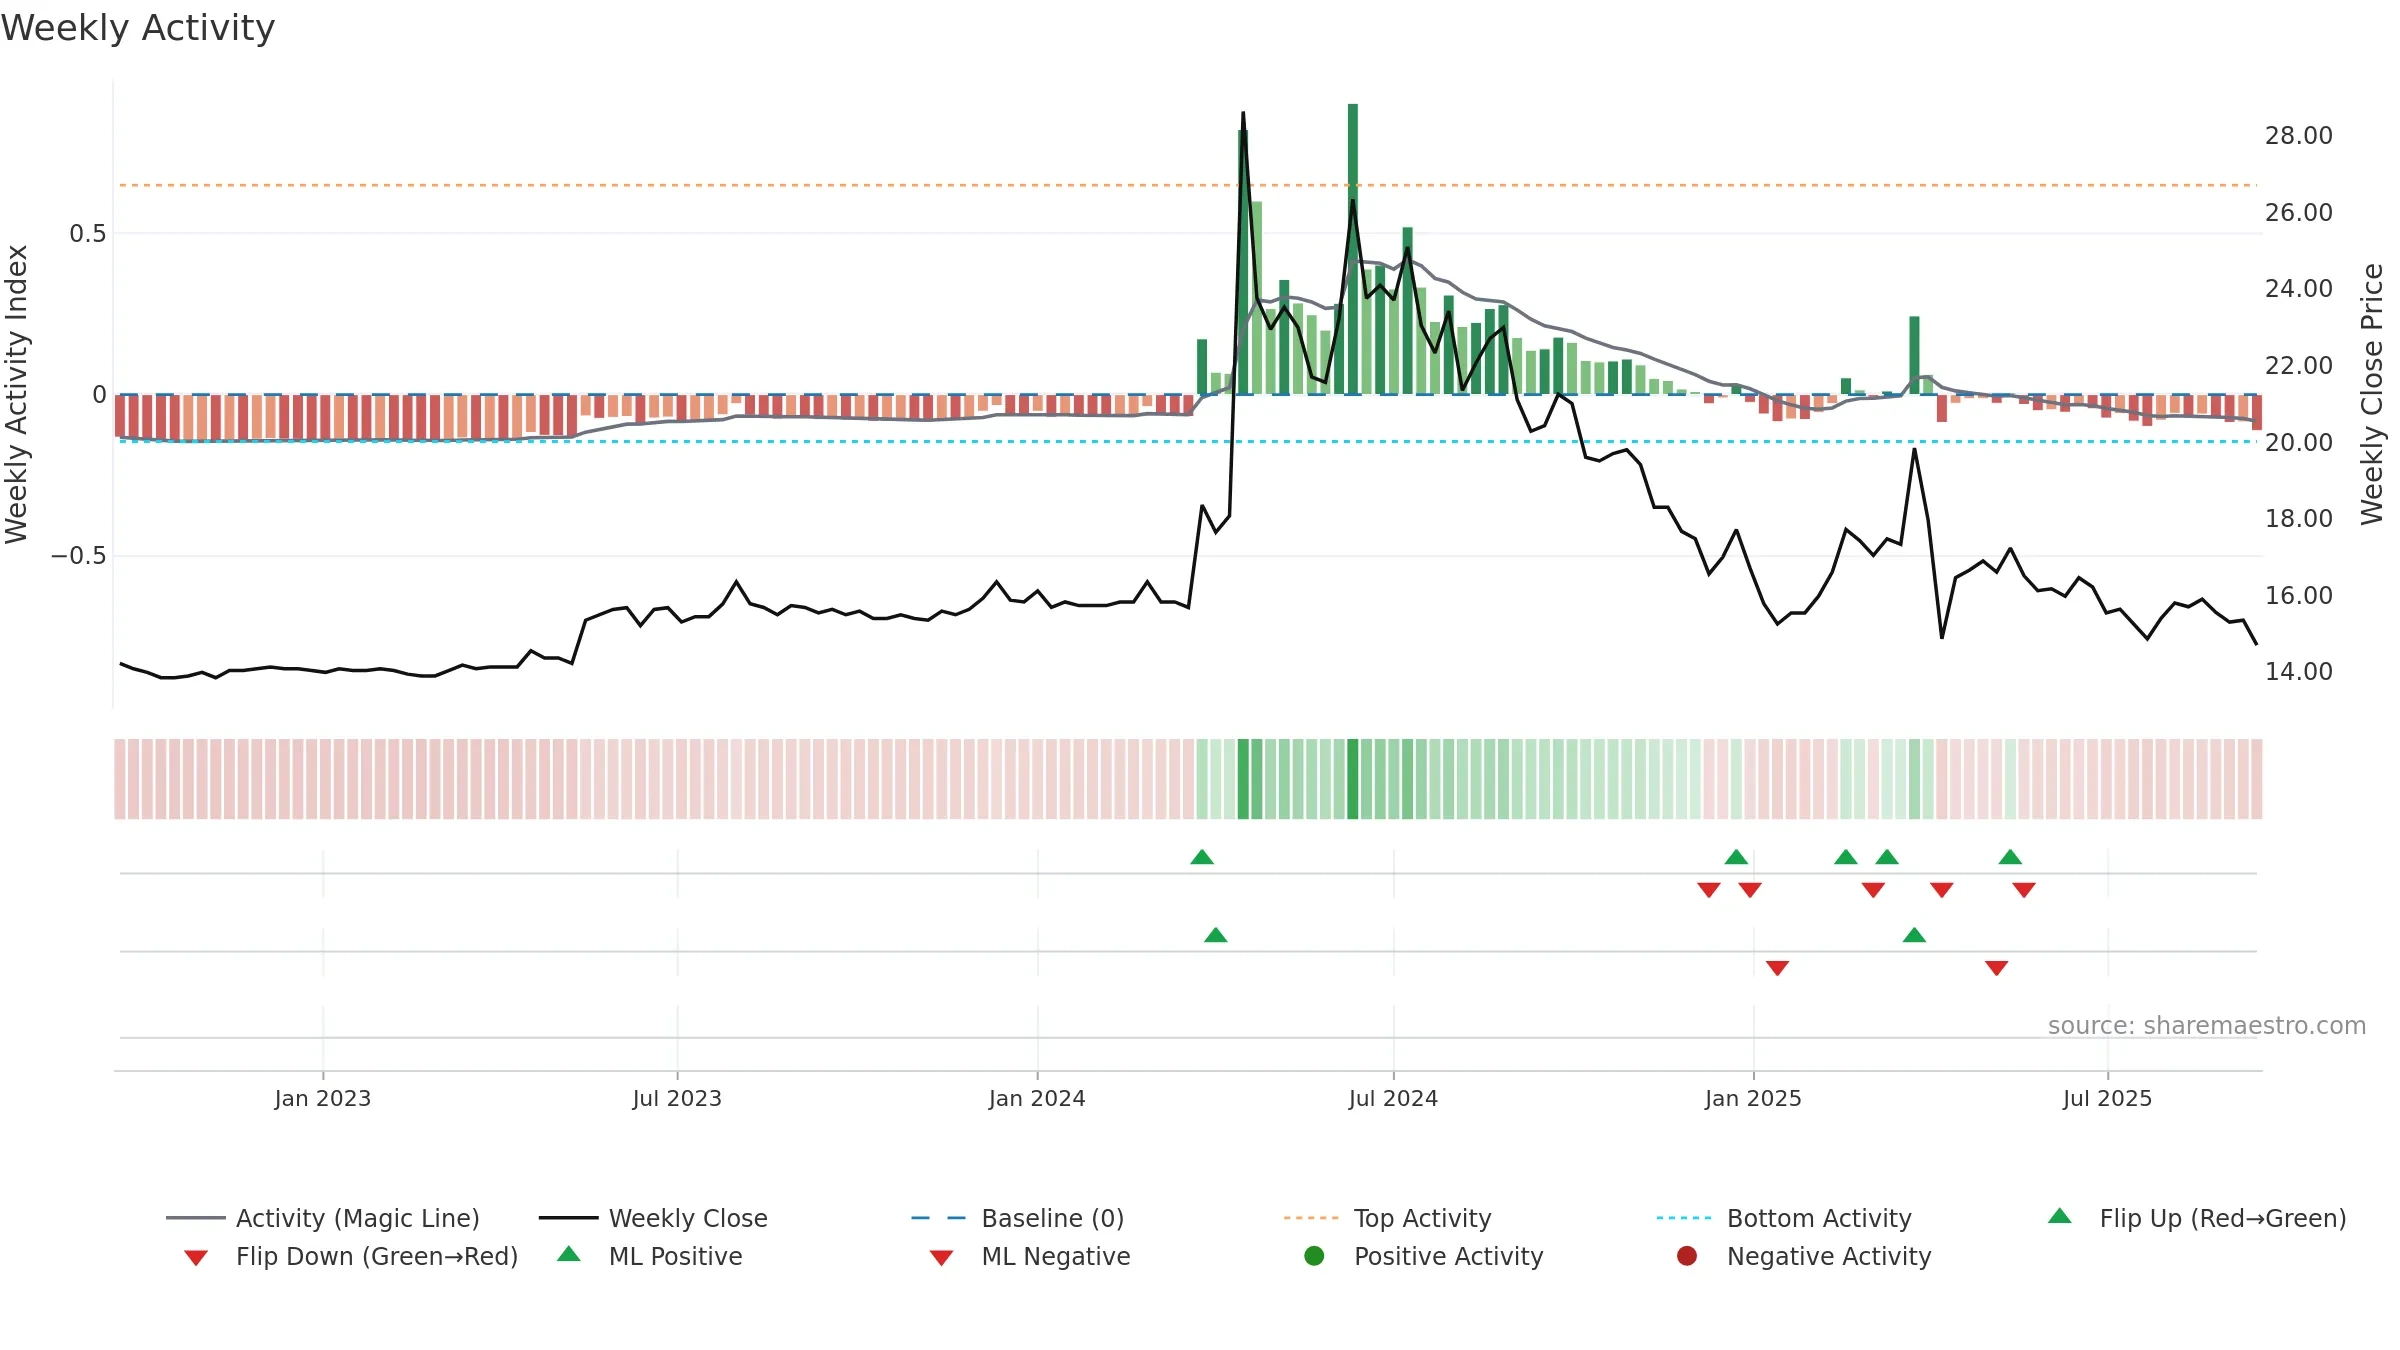Click the −0.5 activity index tick label

coord(78,555)
